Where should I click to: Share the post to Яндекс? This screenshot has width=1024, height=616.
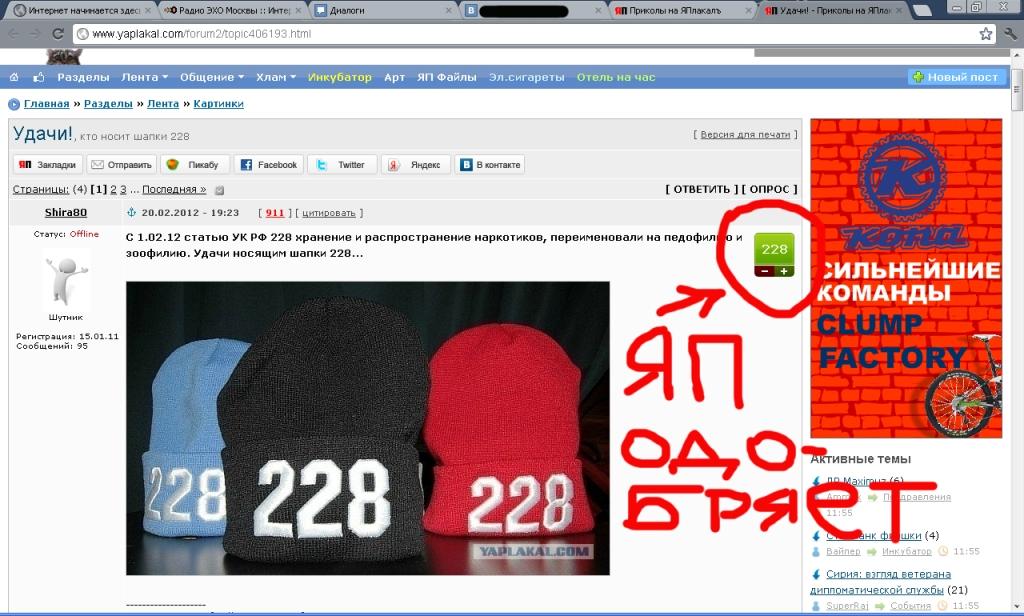click(x=415, y=165)
